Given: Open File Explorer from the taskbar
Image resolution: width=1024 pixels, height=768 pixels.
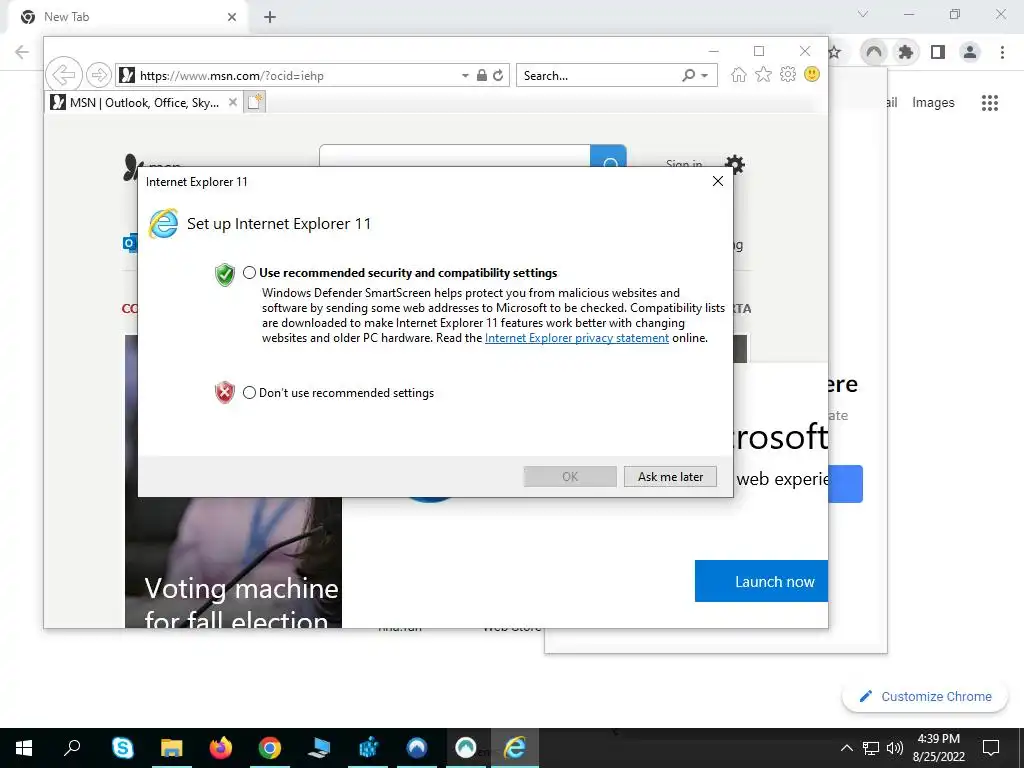Looking at the screenshot, I should [x=171, y=748].
